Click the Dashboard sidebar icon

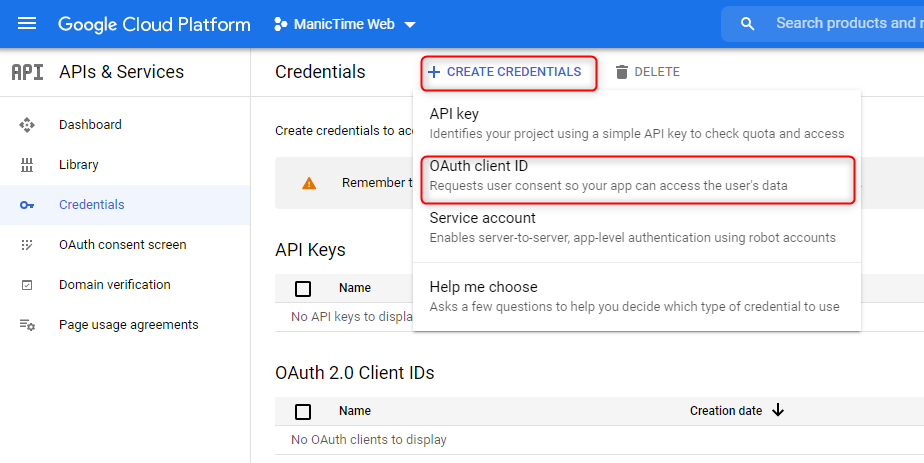(28, 125)
